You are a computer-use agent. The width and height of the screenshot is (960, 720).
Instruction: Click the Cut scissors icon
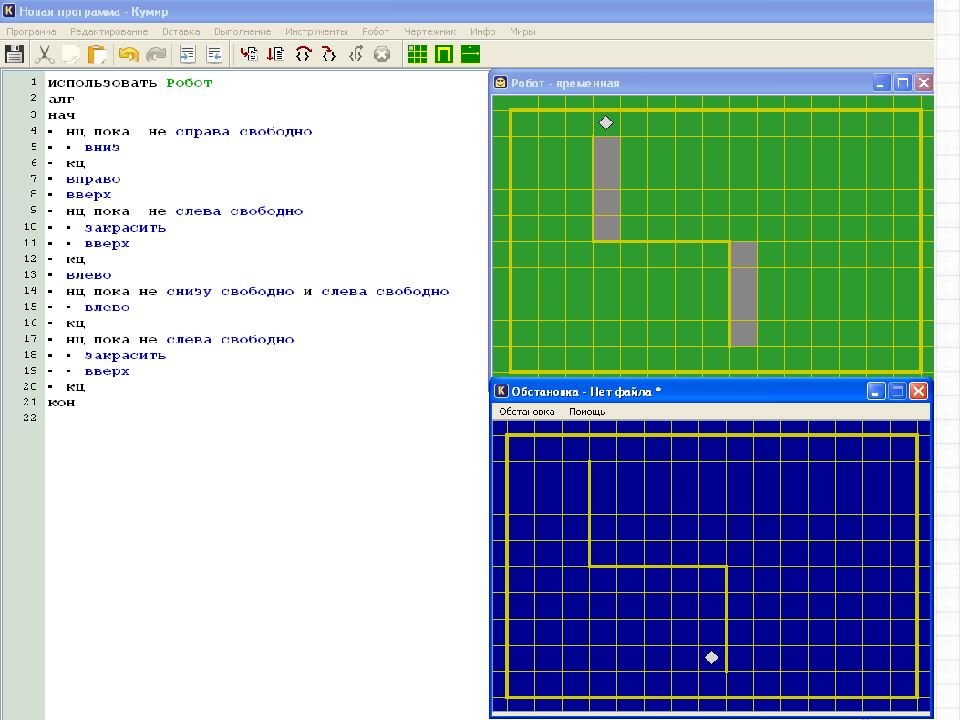44,54
